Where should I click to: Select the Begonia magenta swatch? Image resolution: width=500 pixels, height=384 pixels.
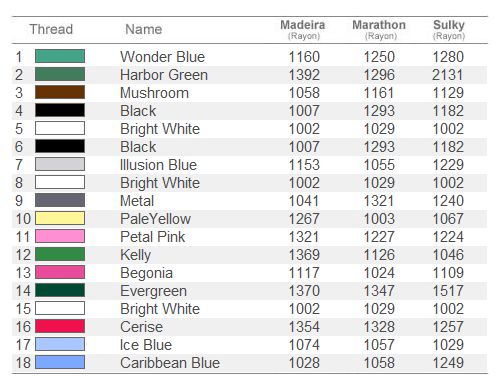(x=60, y=272)
